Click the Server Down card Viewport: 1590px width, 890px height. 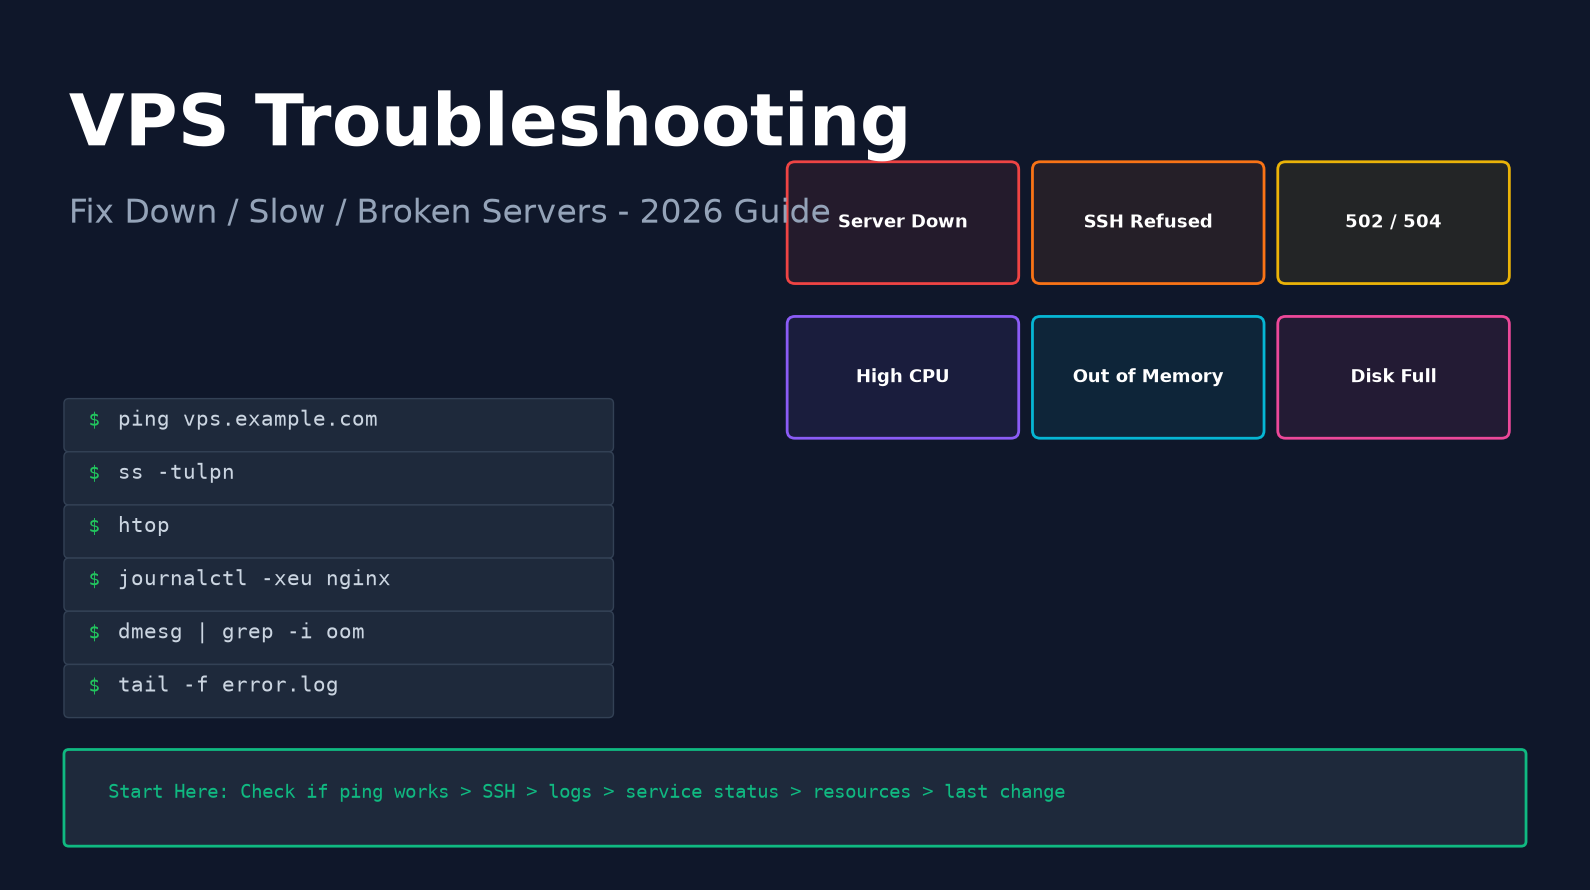click(903, 223)
